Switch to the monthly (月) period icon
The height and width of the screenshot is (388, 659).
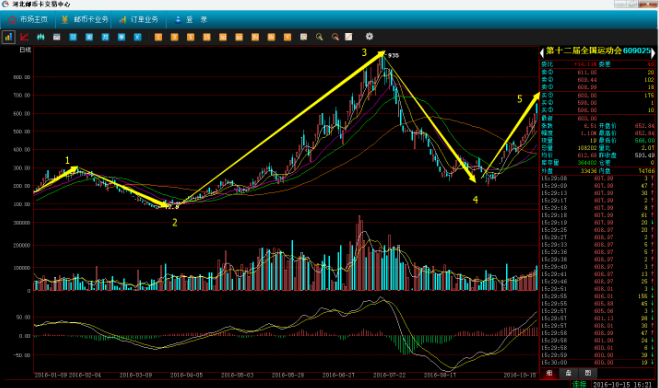coord(105,37)
